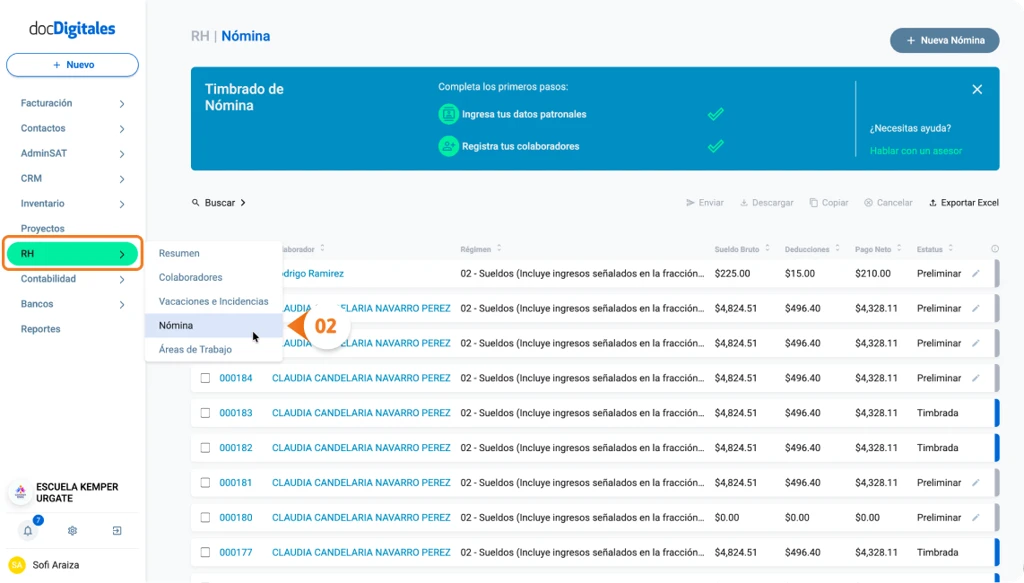Viewport: 1024px width, 583px height.
Task: Click the Nuevo button in sidebar
Action: [72, 65]
